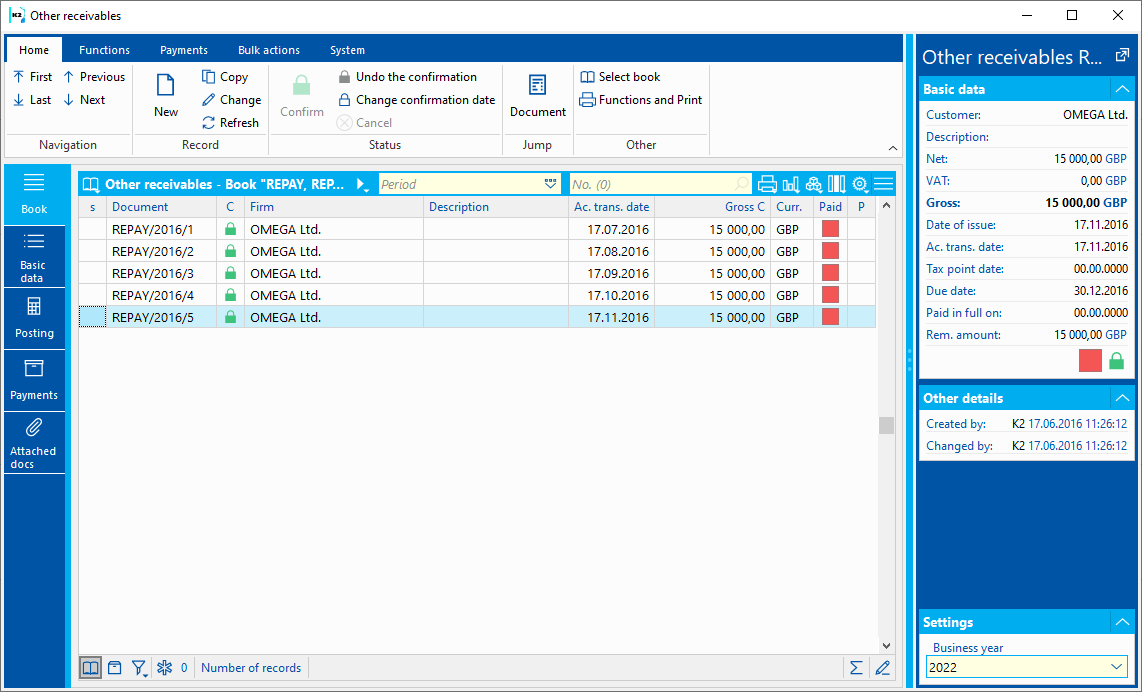This screenshot has width=1142, height=692.
Task: Click the filter funnel icon in status bar
Action: [139, 668]
